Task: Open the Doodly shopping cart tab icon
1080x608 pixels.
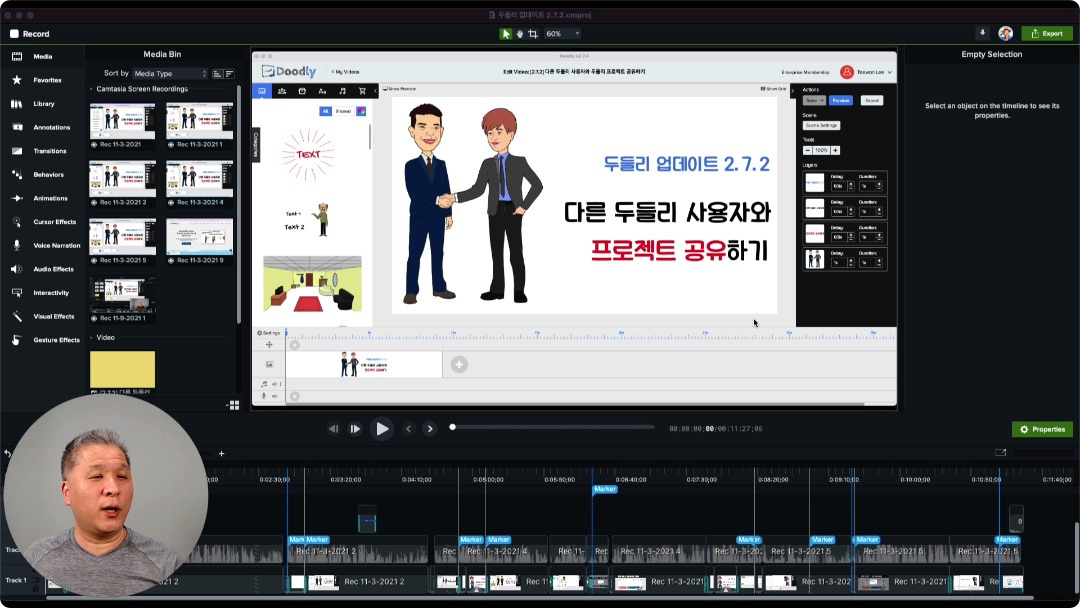Action: click(x=362, y=91)
